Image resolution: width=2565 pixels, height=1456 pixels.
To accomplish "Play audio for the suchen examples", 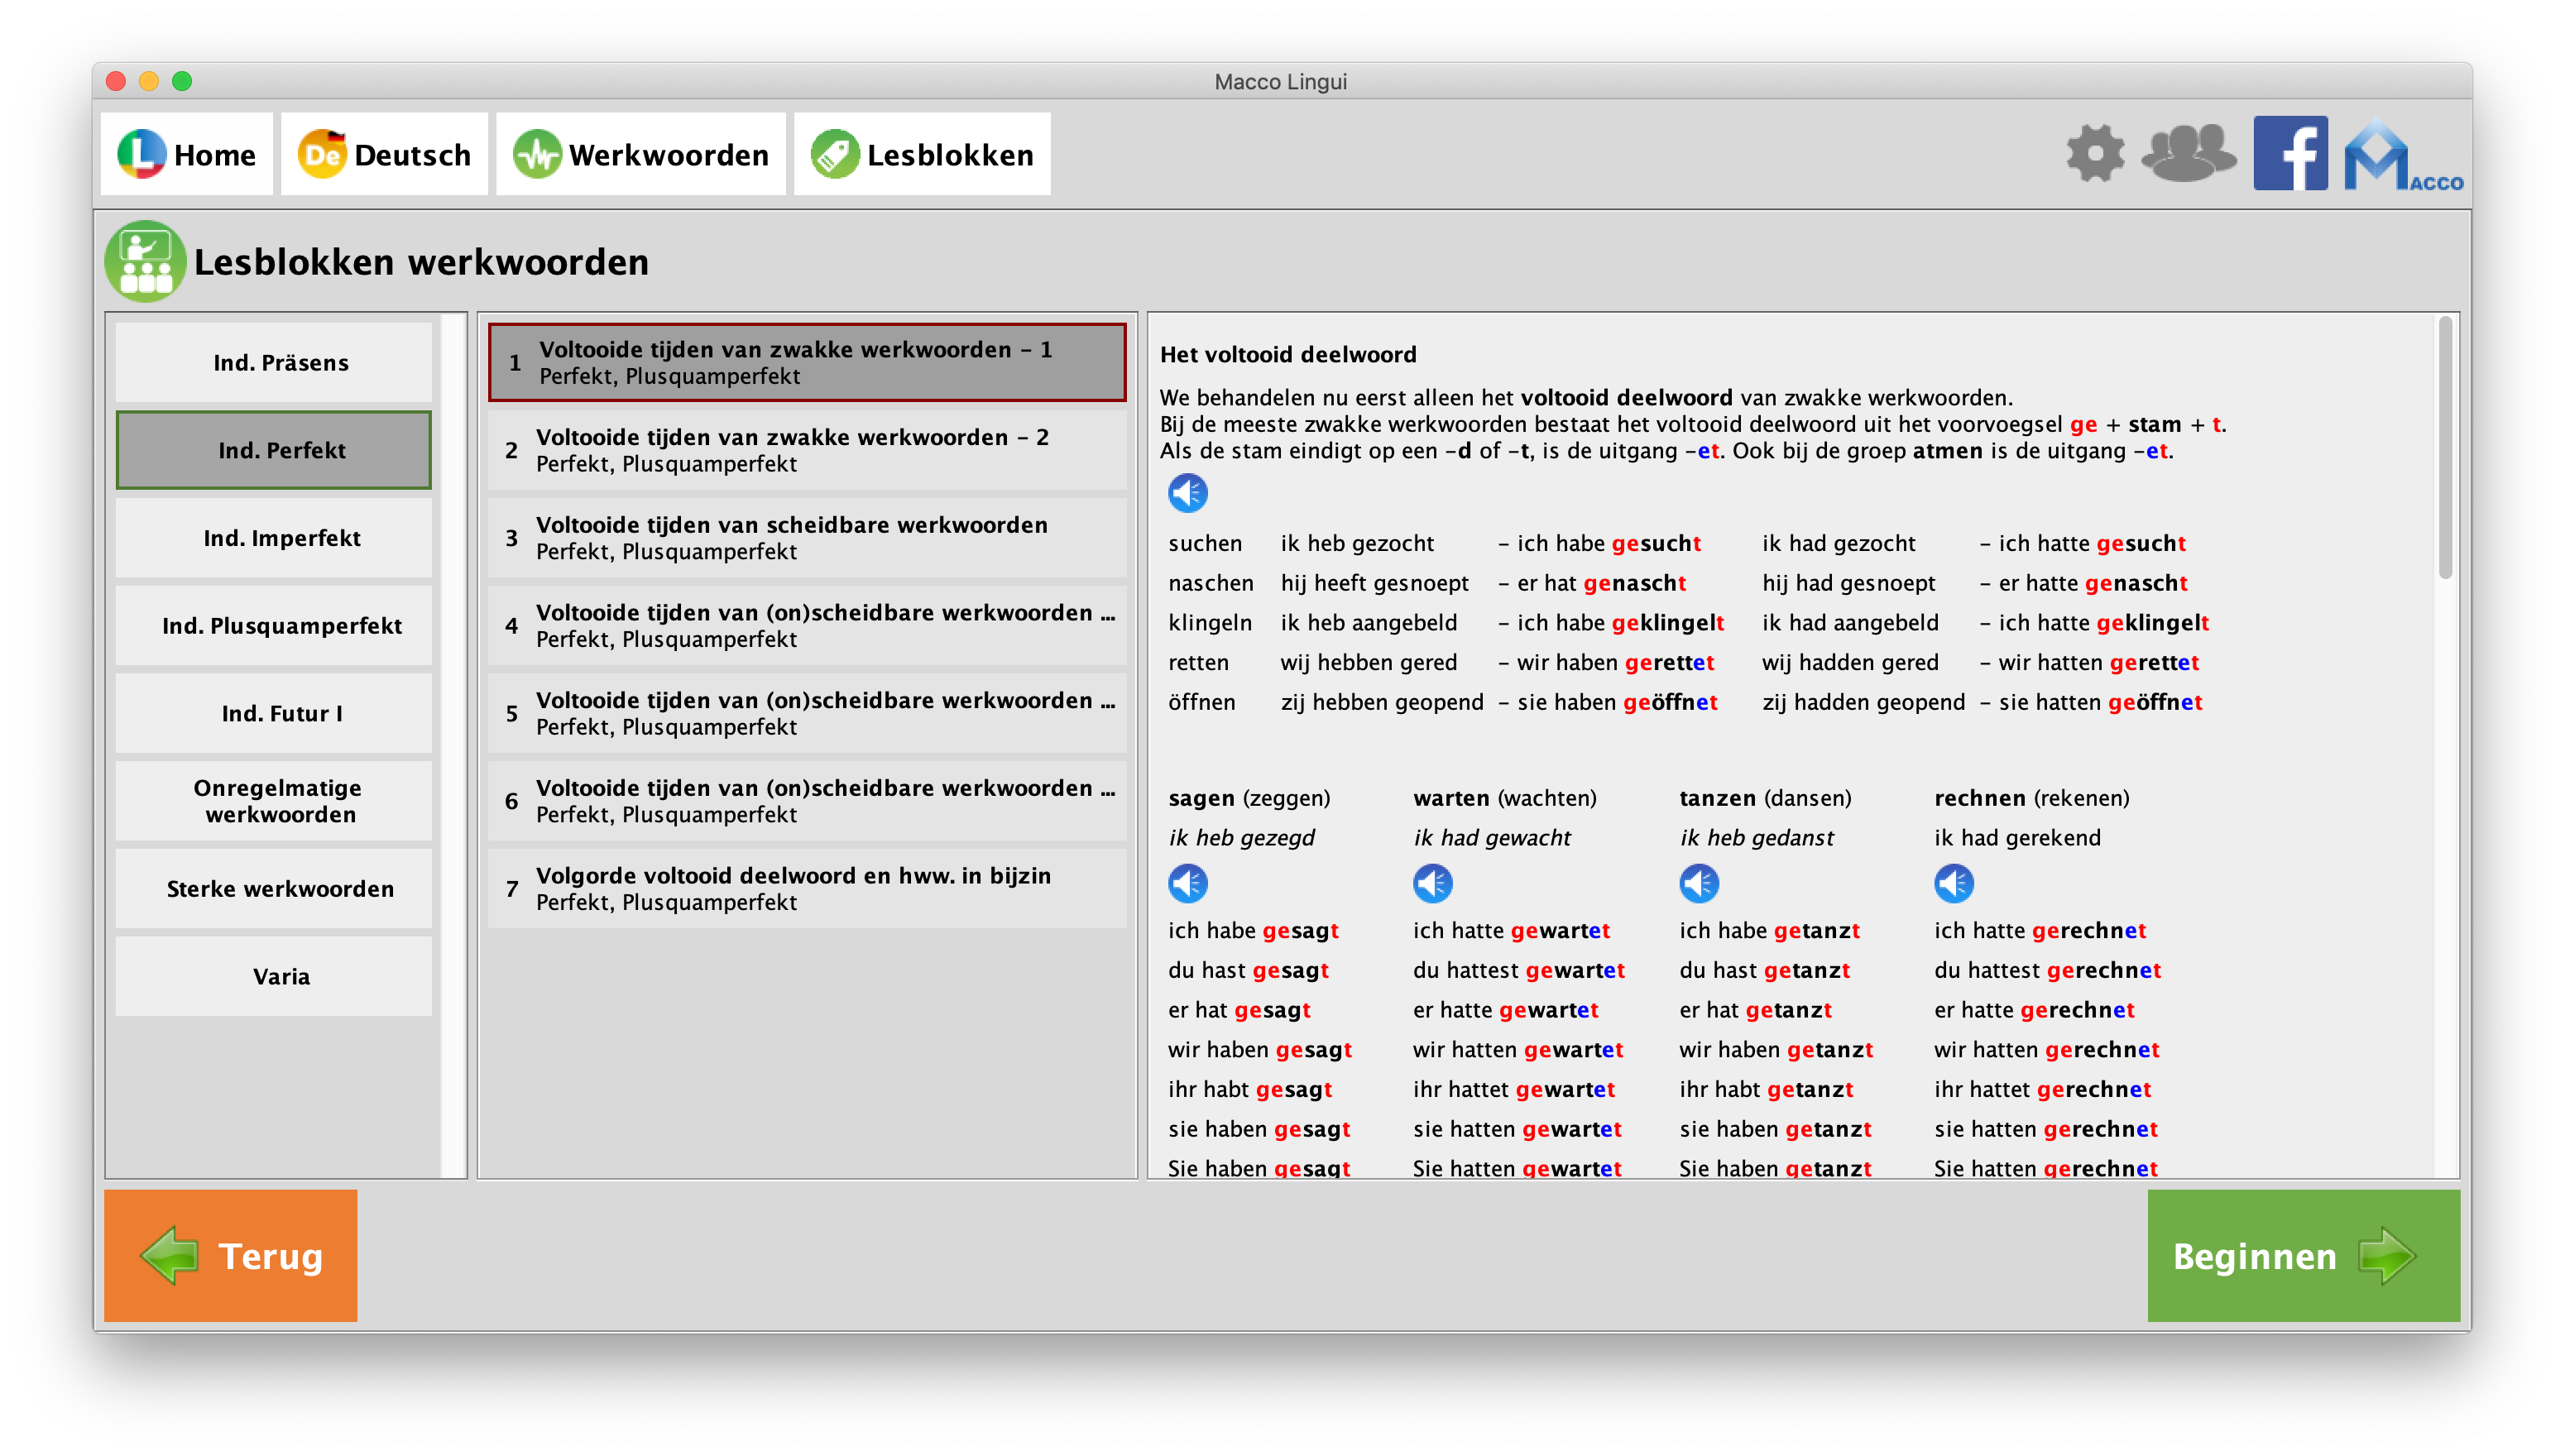I will [1188, 493].
